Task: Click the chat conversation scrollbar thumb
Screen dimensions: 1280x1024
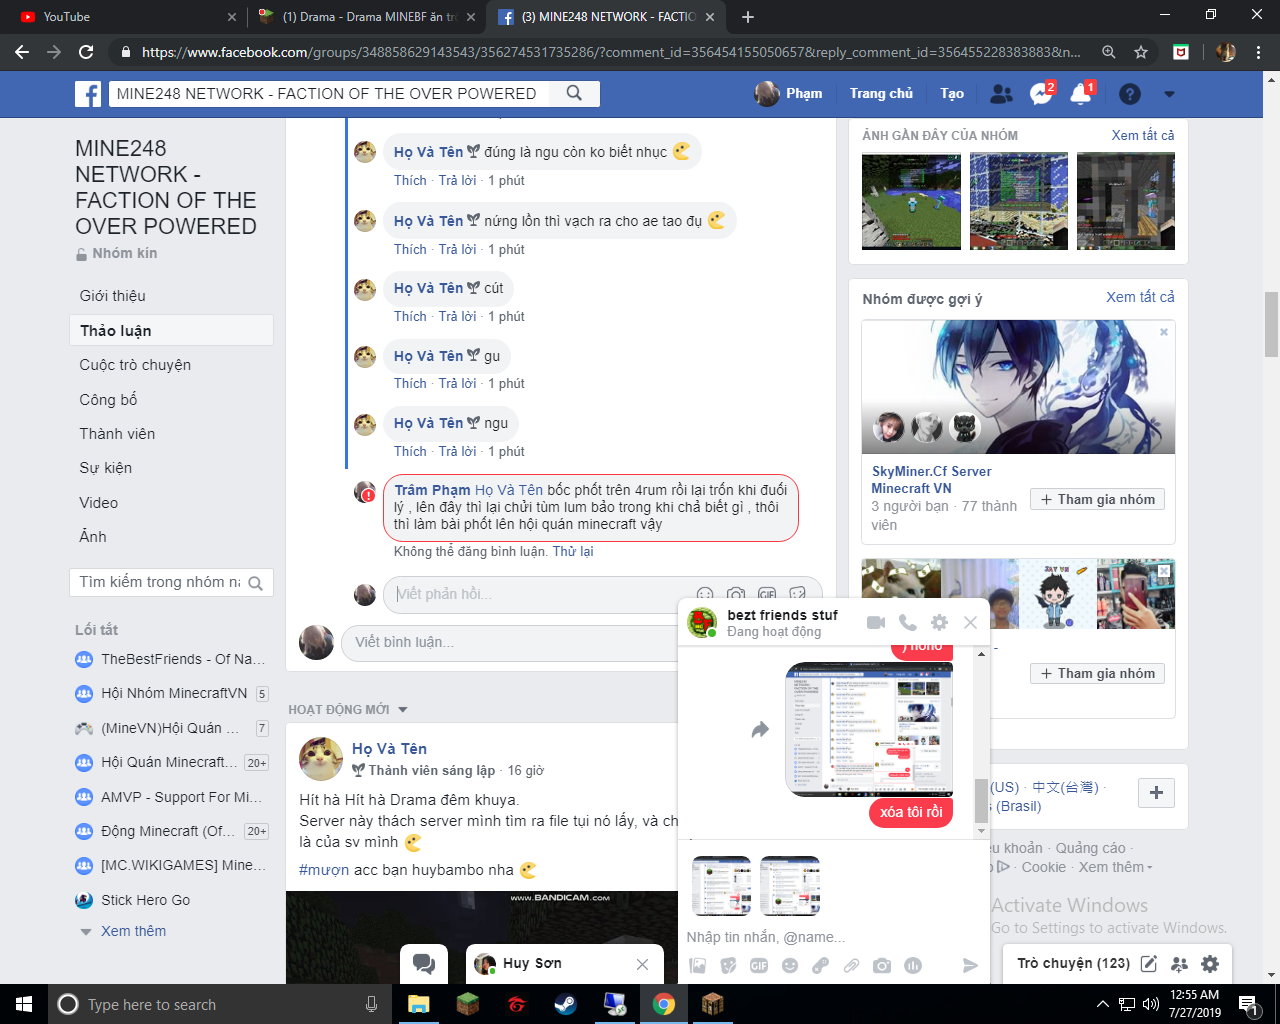Action: tap(981, 801)
